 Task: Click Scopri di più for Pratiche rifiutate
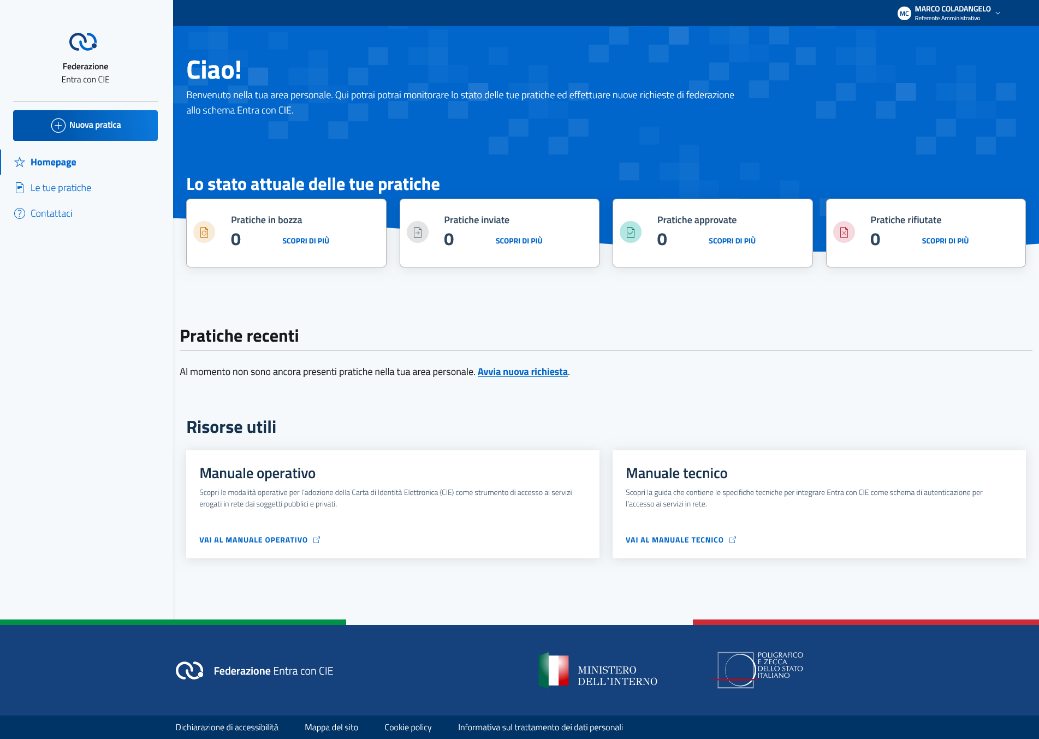(945, 241)
